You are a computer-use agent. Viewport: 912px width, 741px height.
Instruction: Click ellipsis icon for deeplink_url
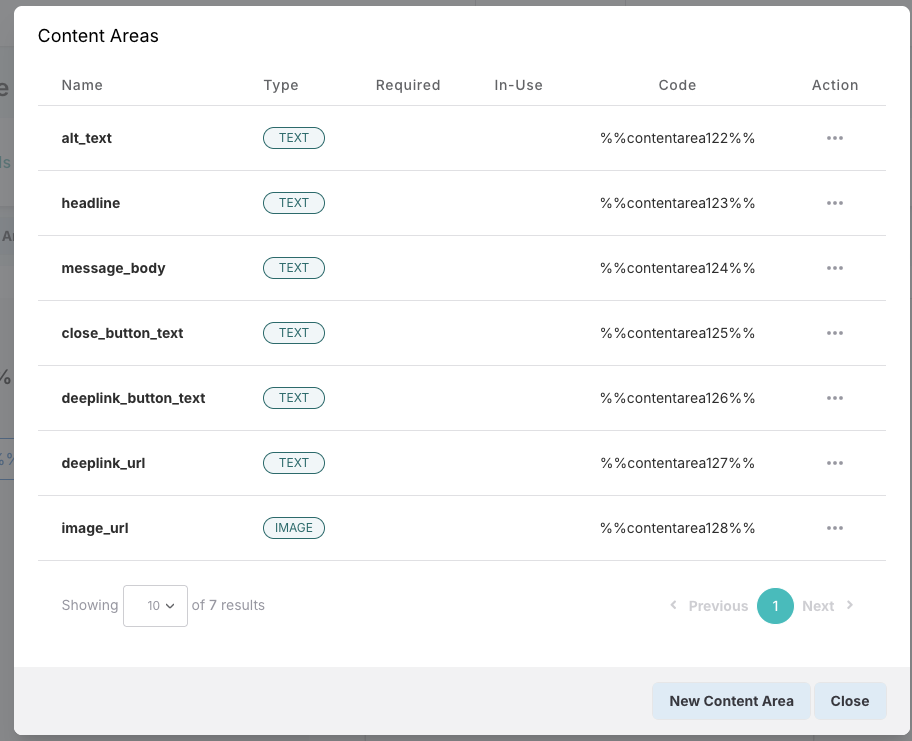(835, 463)
